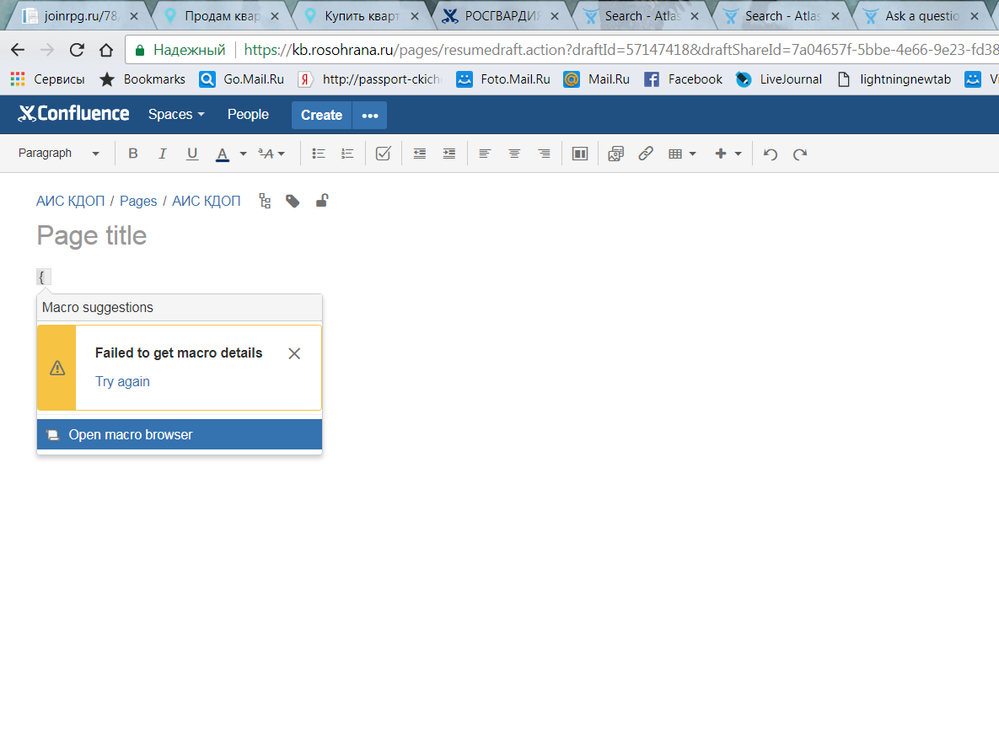This screenshot has width=999, height=732.
Task: Open the Spaces menu
Action: coord(176,115)
